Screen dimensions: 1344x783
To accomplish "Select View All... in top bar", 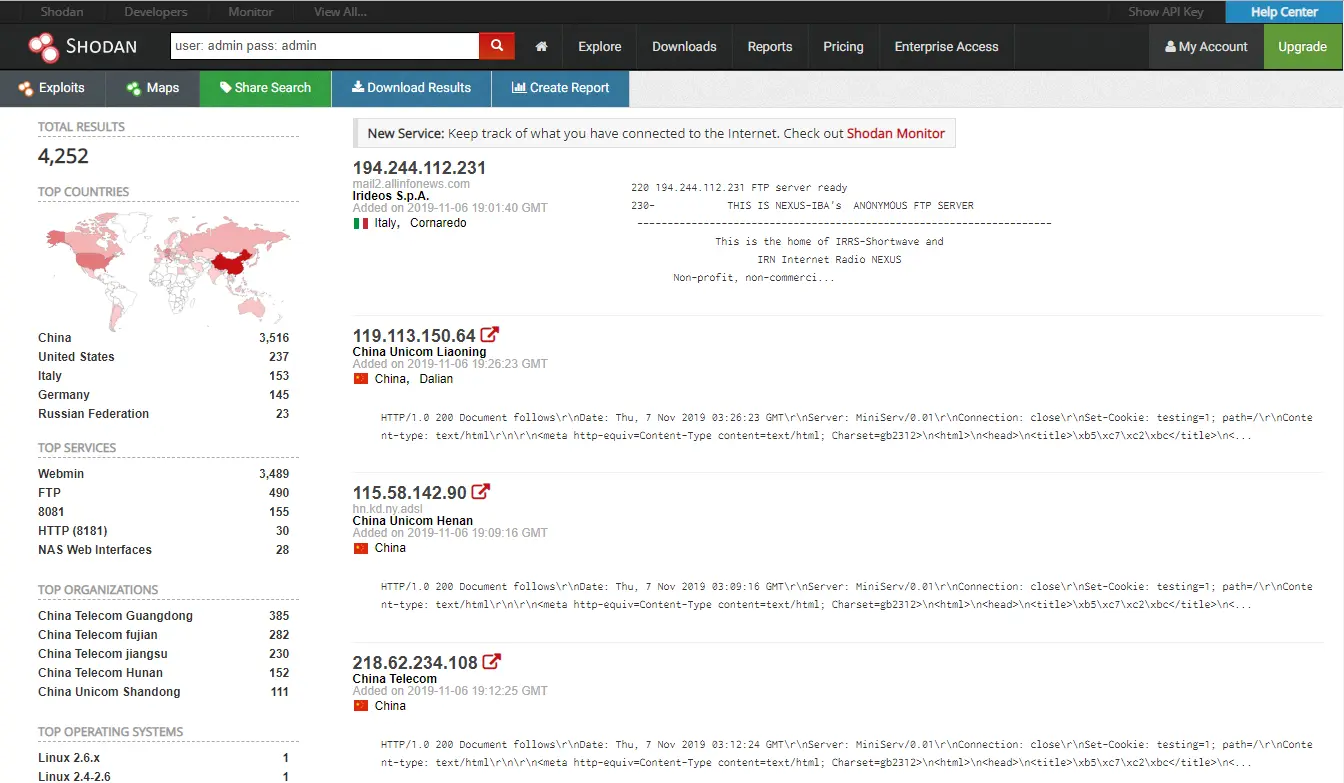I will (340, 12).
